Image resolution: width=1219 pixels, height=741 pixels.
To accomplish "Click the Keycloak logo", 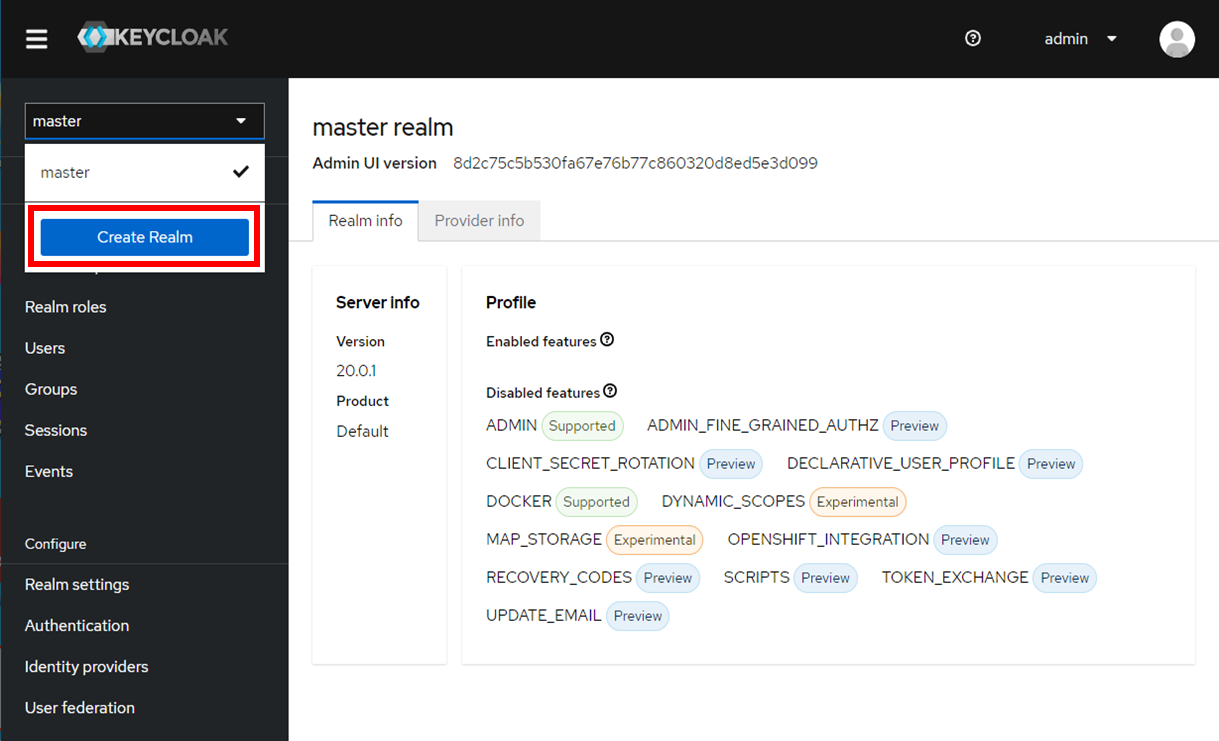I will click(152, 38).
